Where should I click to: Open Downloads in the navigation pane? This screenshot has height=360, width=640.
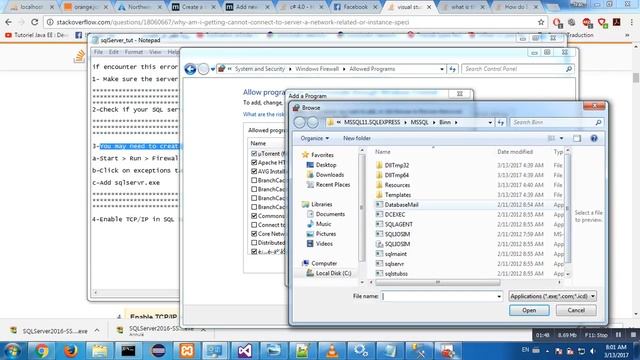tap(329, 175)
